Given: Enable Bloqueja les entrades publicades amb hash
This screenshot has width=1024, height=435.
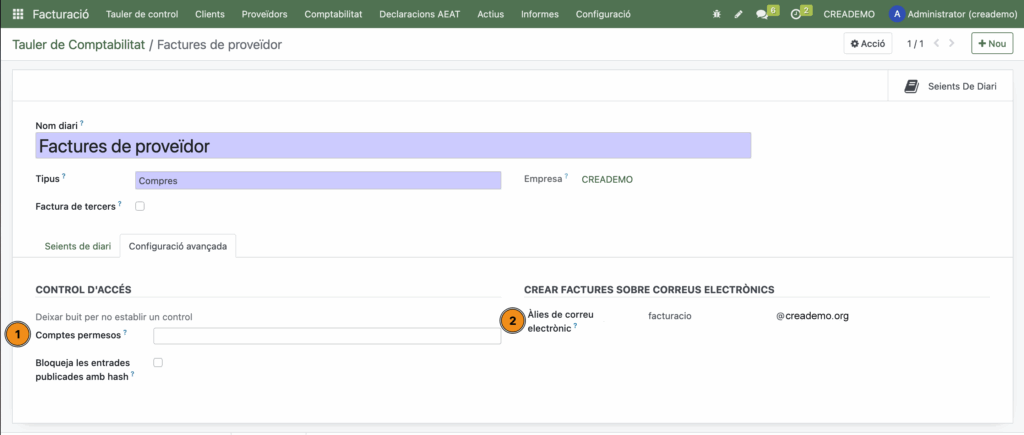Looking at the screenshot, I should click(158, 362).
